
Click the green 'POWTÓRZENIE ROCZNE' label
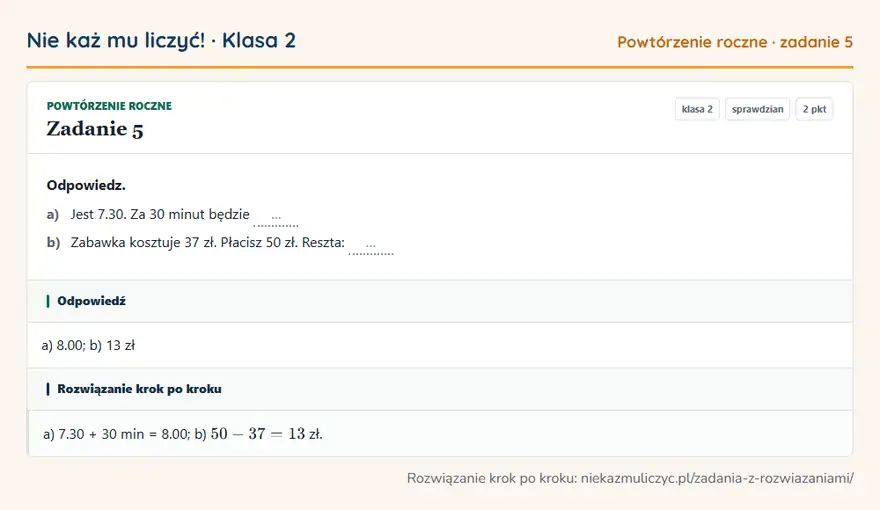point(109,106)
